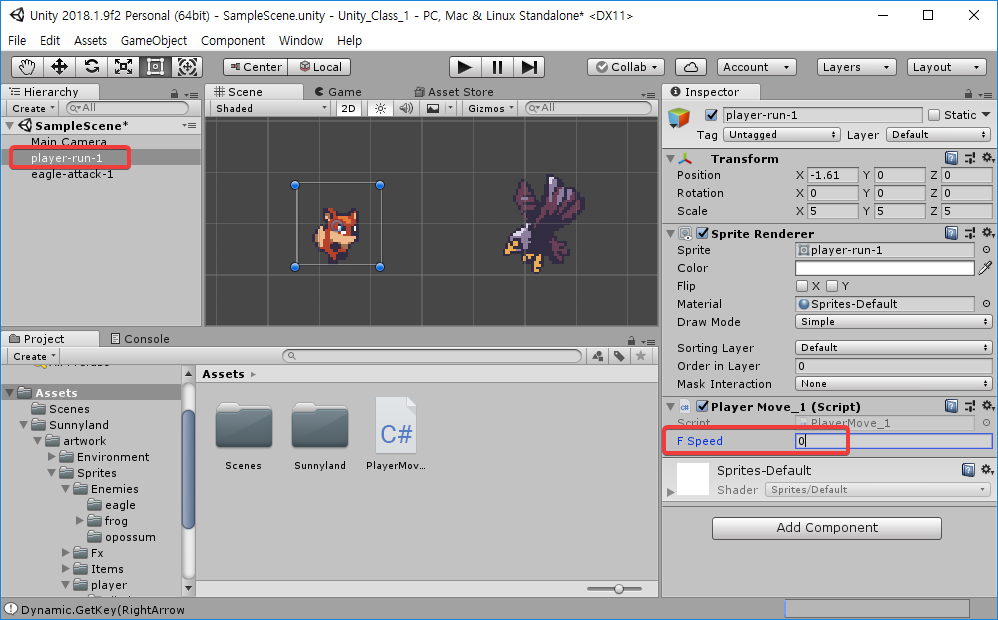Click the F Speed value field
Viewport: 998px width, 620px height.
tap(894, 440)
